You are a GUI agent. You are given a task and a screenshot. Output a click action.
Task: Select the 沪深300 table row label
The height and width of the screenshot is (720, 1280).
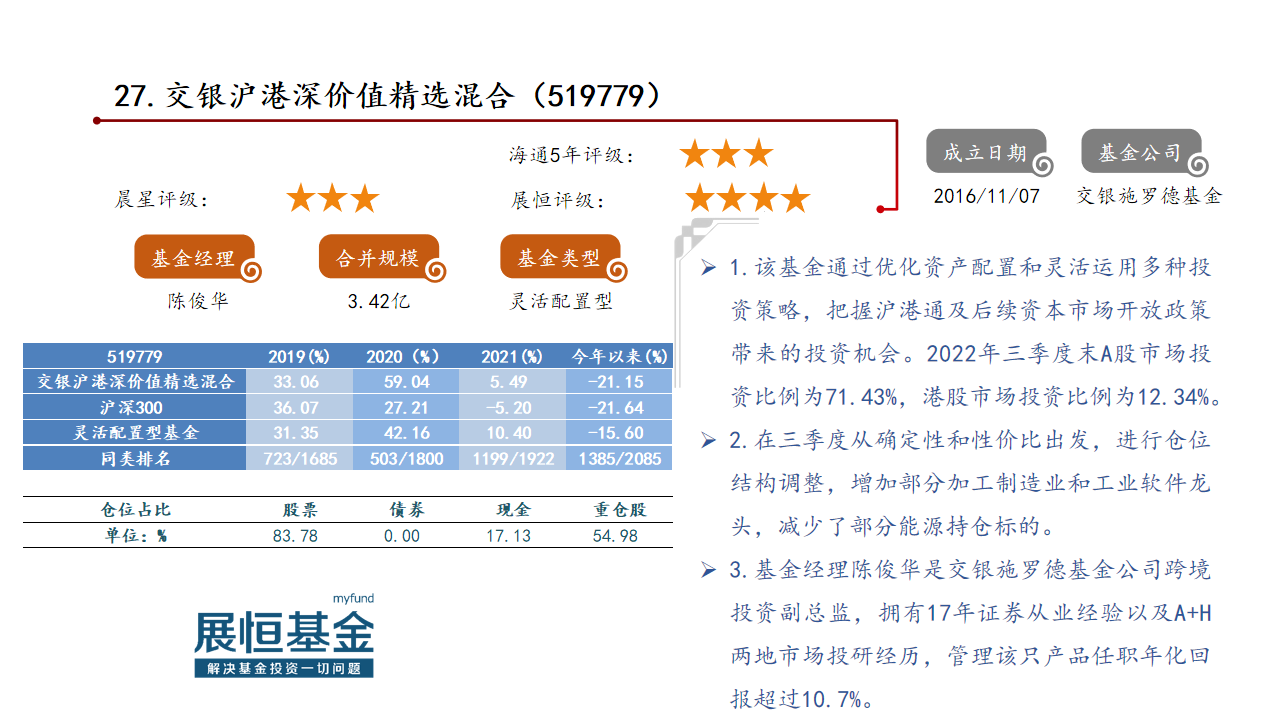point(132,408)
